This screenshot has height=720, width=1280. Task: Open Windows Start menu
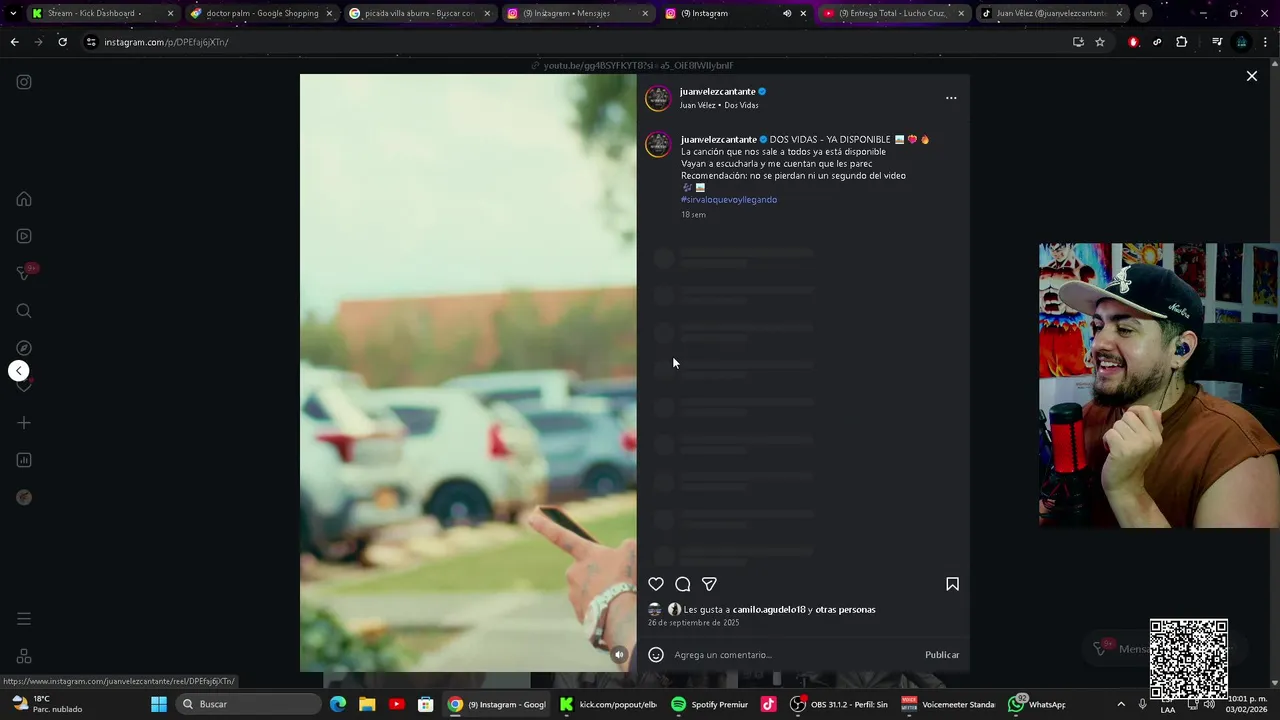pos(159,704)
